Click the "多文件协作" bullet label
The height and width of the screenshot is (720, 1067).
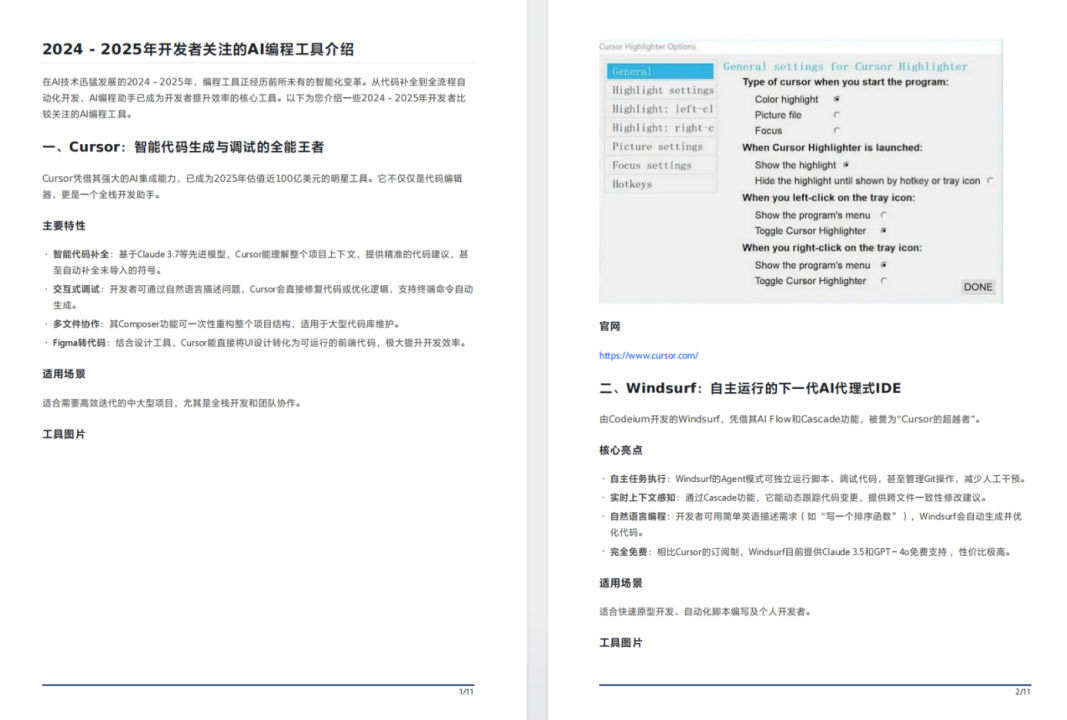[76, 324]
